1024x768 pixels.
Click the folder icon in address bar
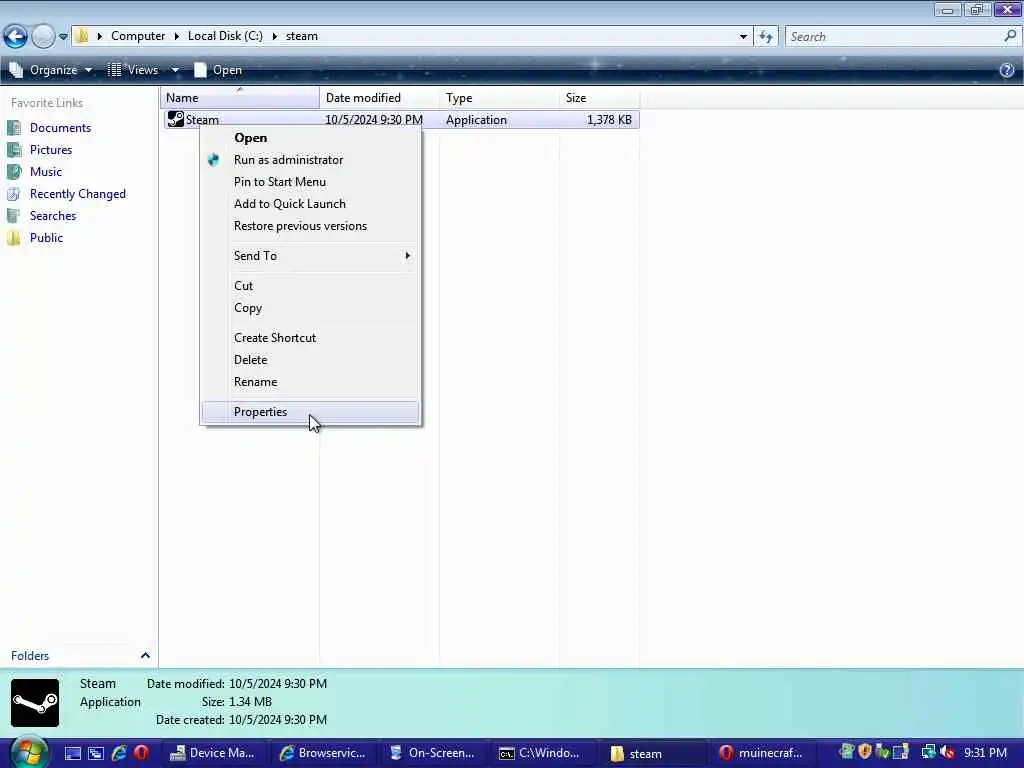82,36
